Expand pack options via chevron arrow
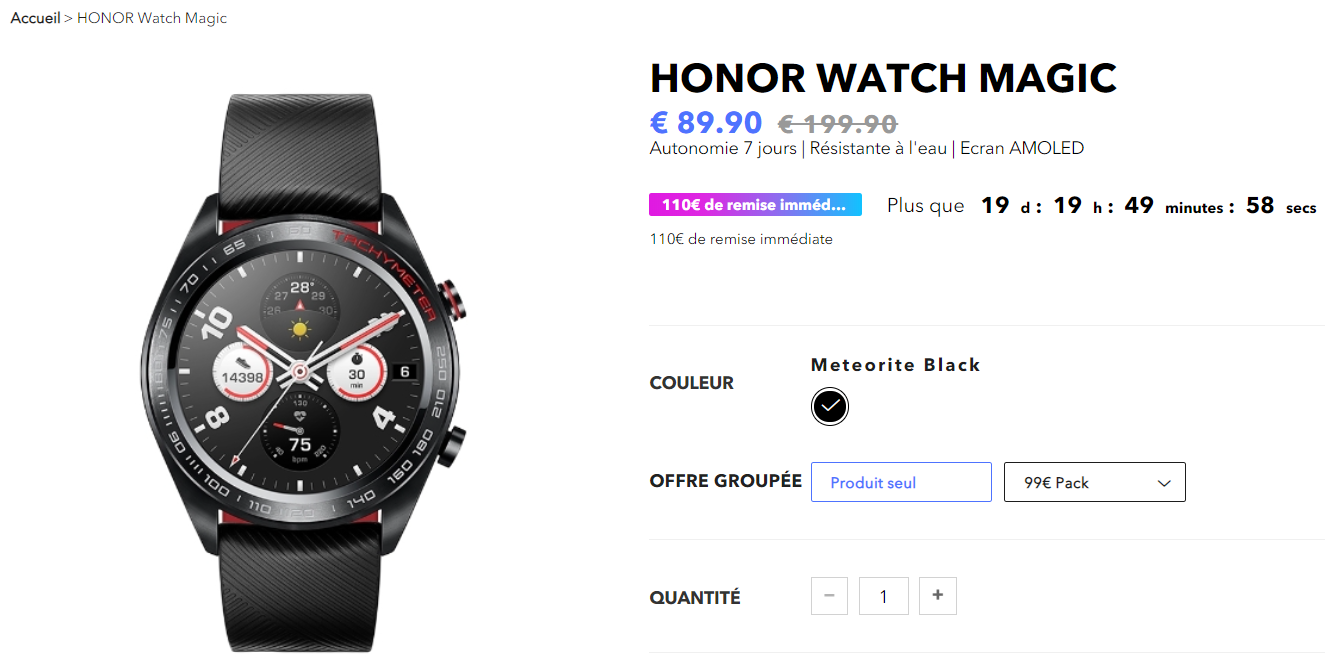This screenshot has width=1325, height=666. 1164,483
